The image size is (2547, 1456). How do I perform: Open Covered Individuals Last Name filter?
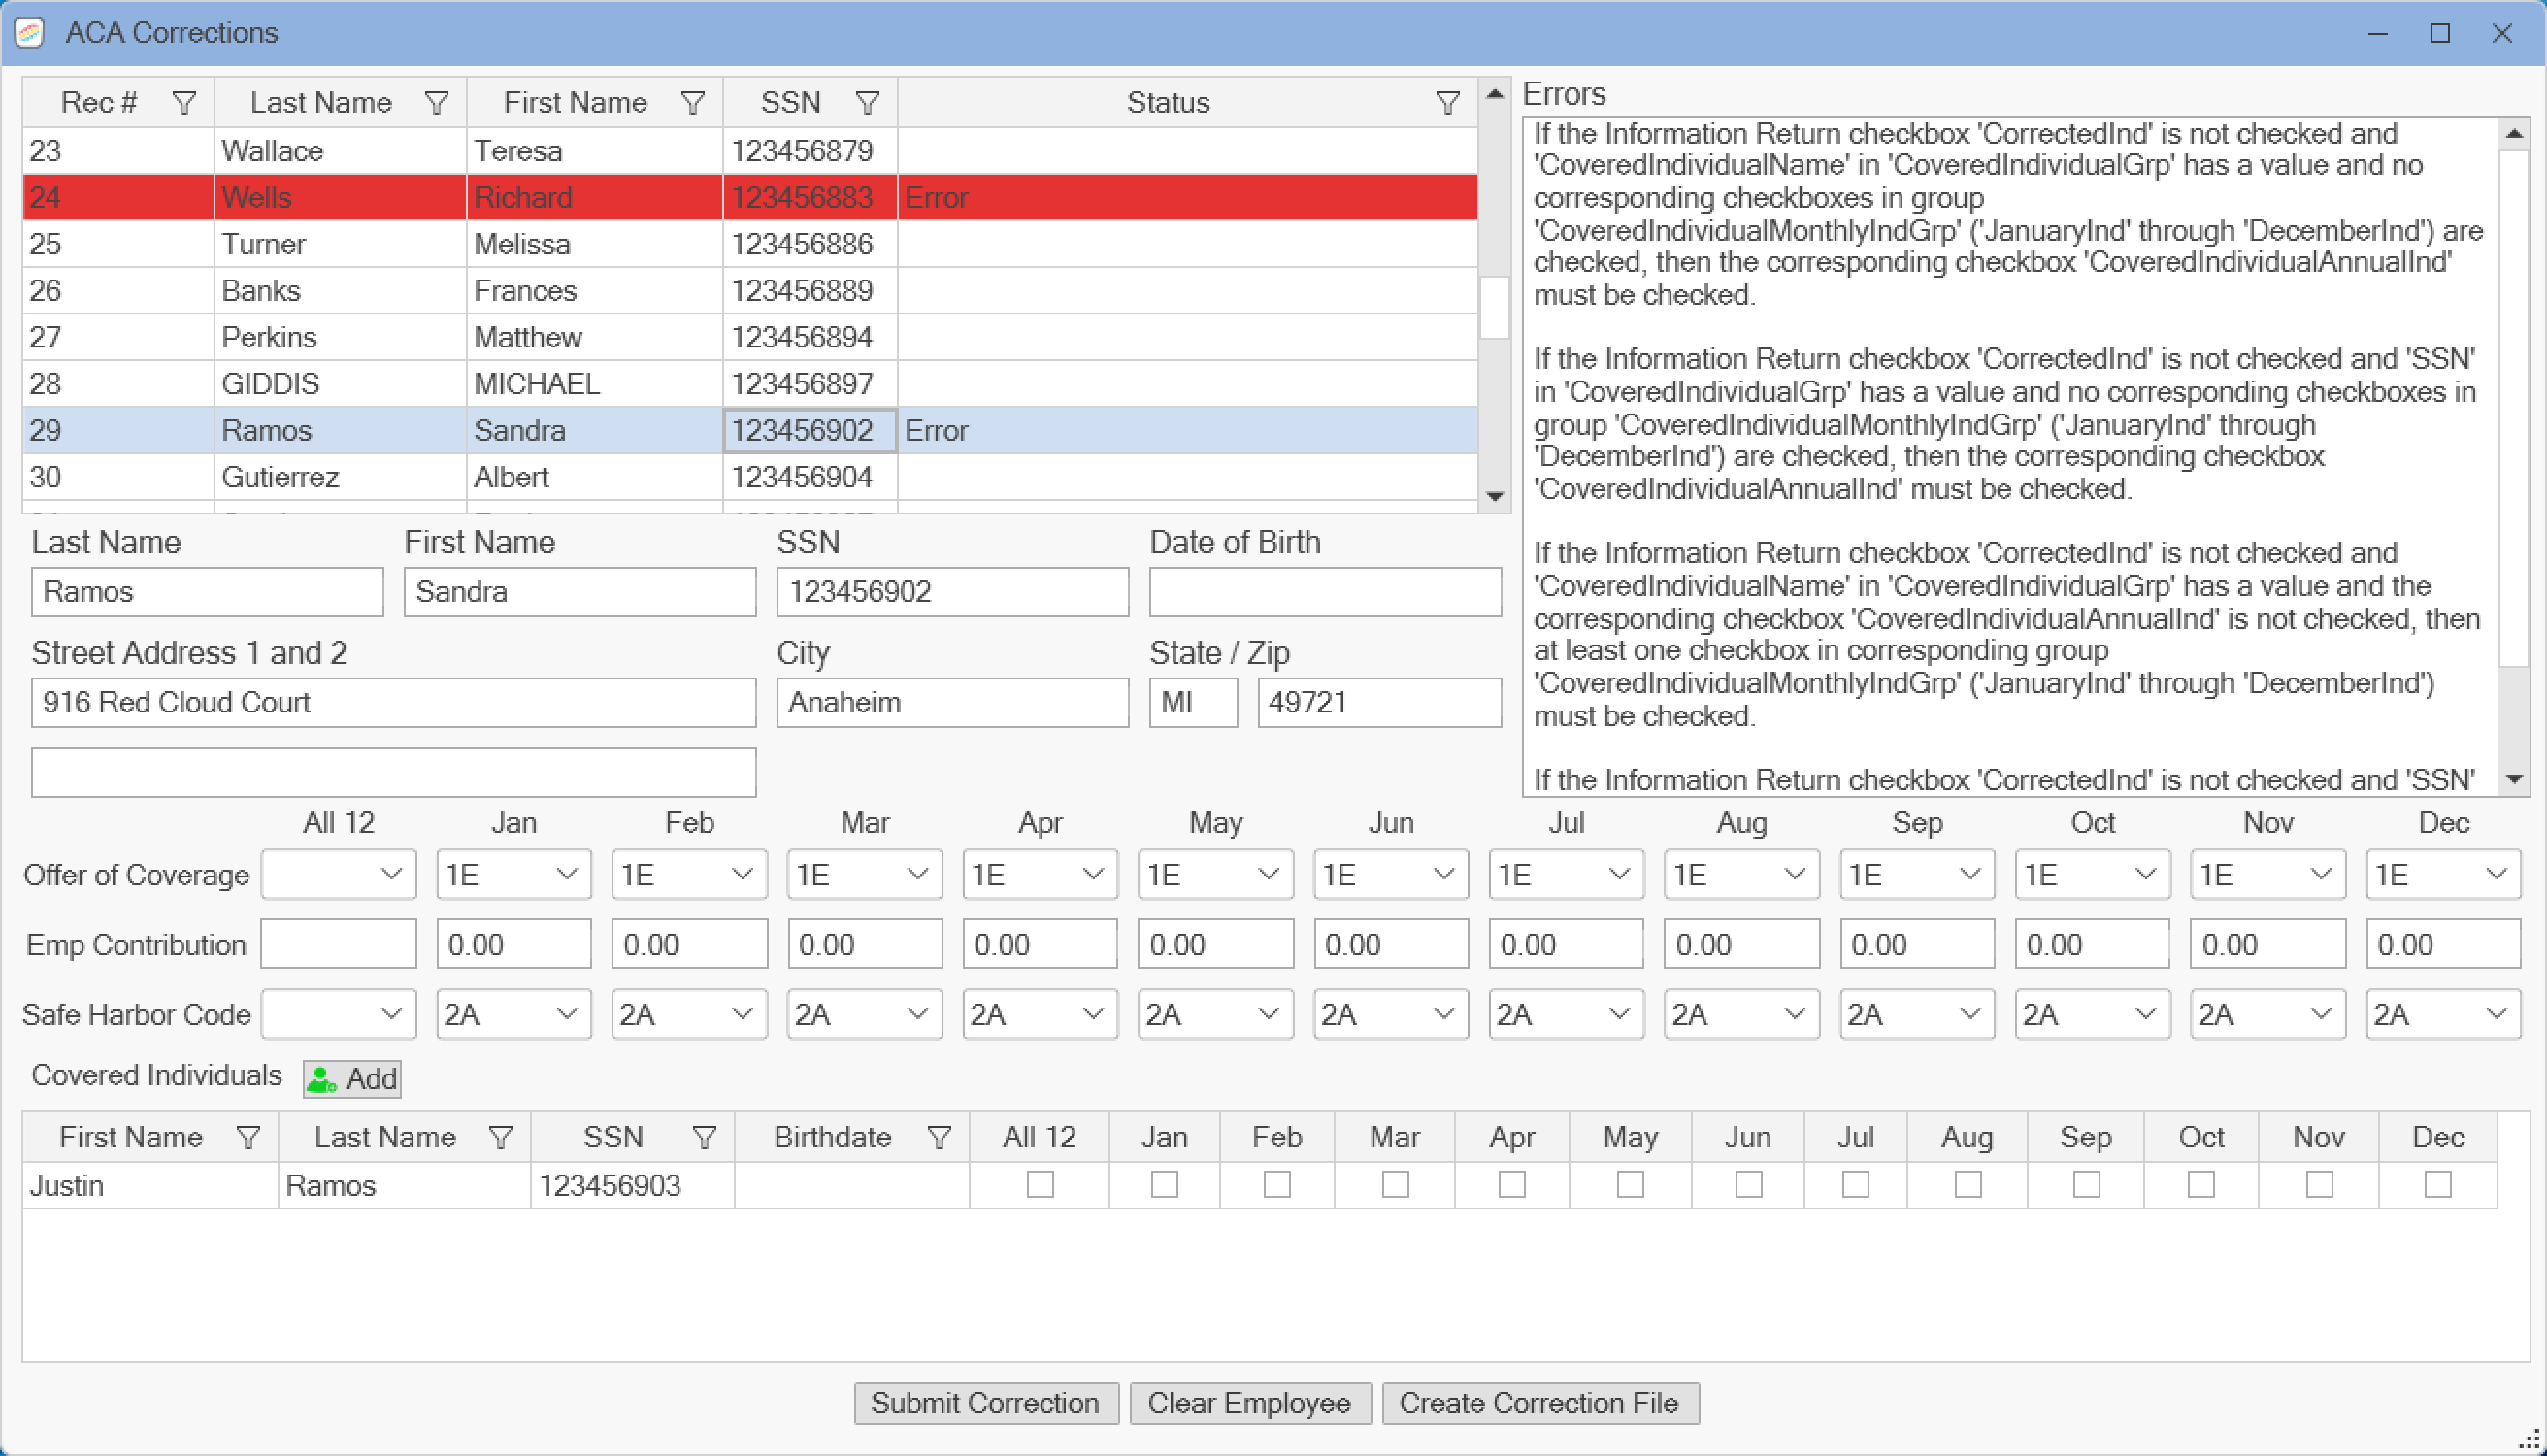coord(501,1137)
